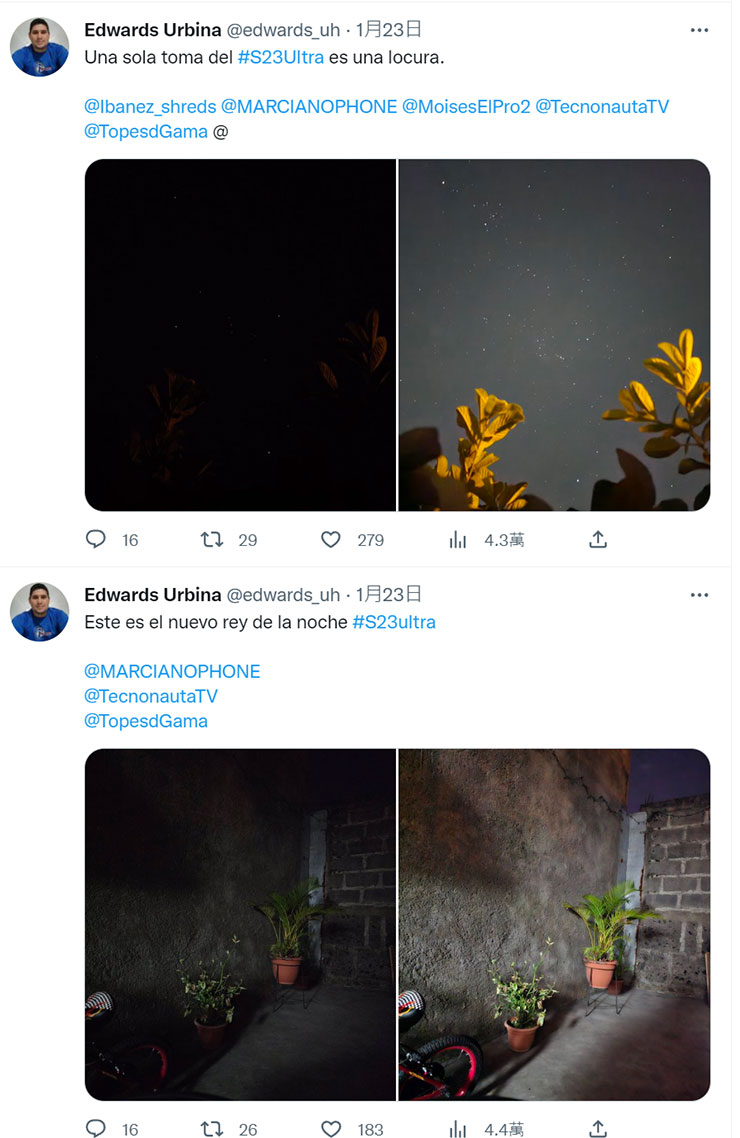Open @MoisesElPro2 mention link
This screenshot has height=1138, width=740.
click(x=466, y=107)
